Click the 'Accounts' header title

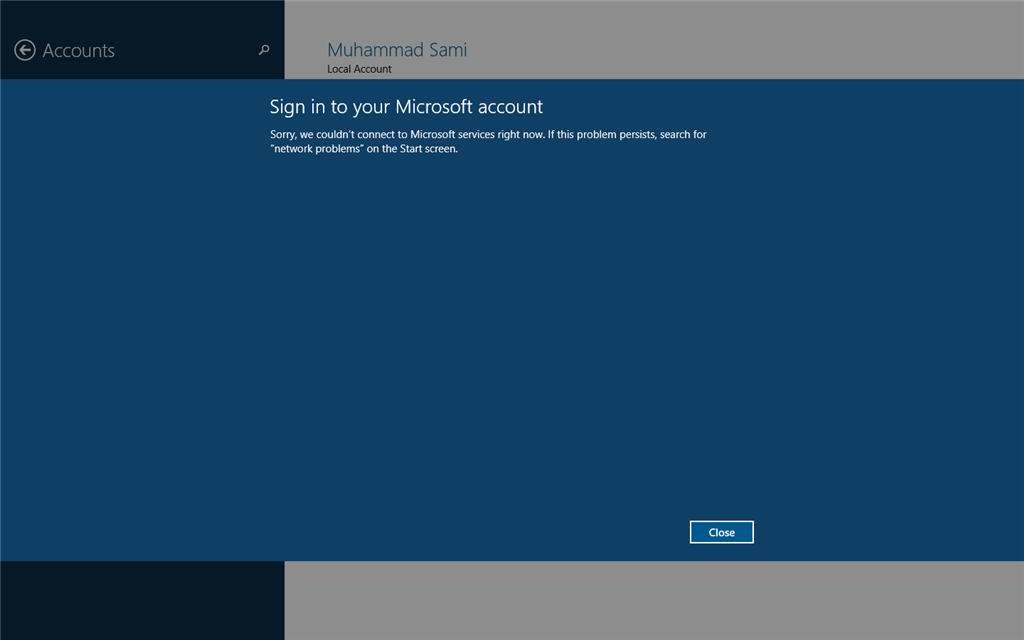click(78, 50)
